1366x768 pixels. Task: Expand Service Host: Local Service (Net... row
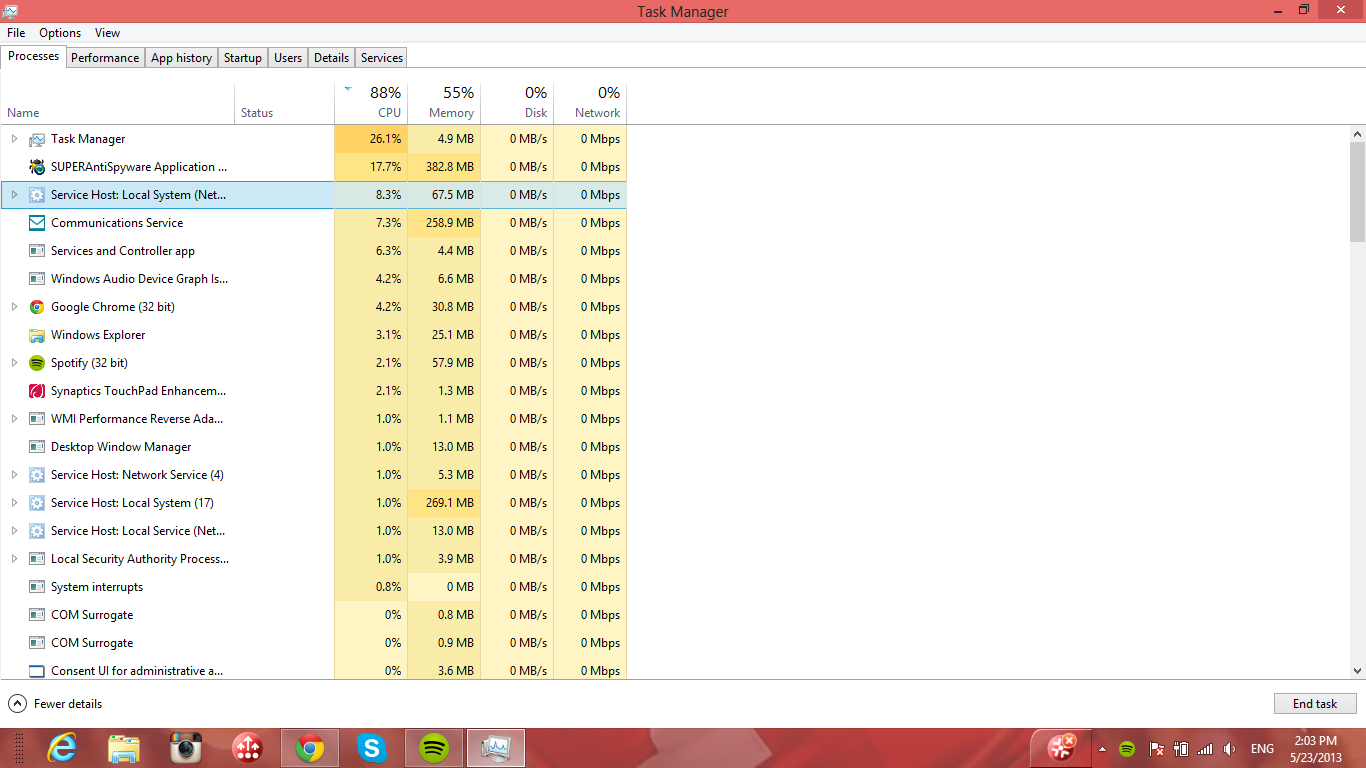pos(14,531)
